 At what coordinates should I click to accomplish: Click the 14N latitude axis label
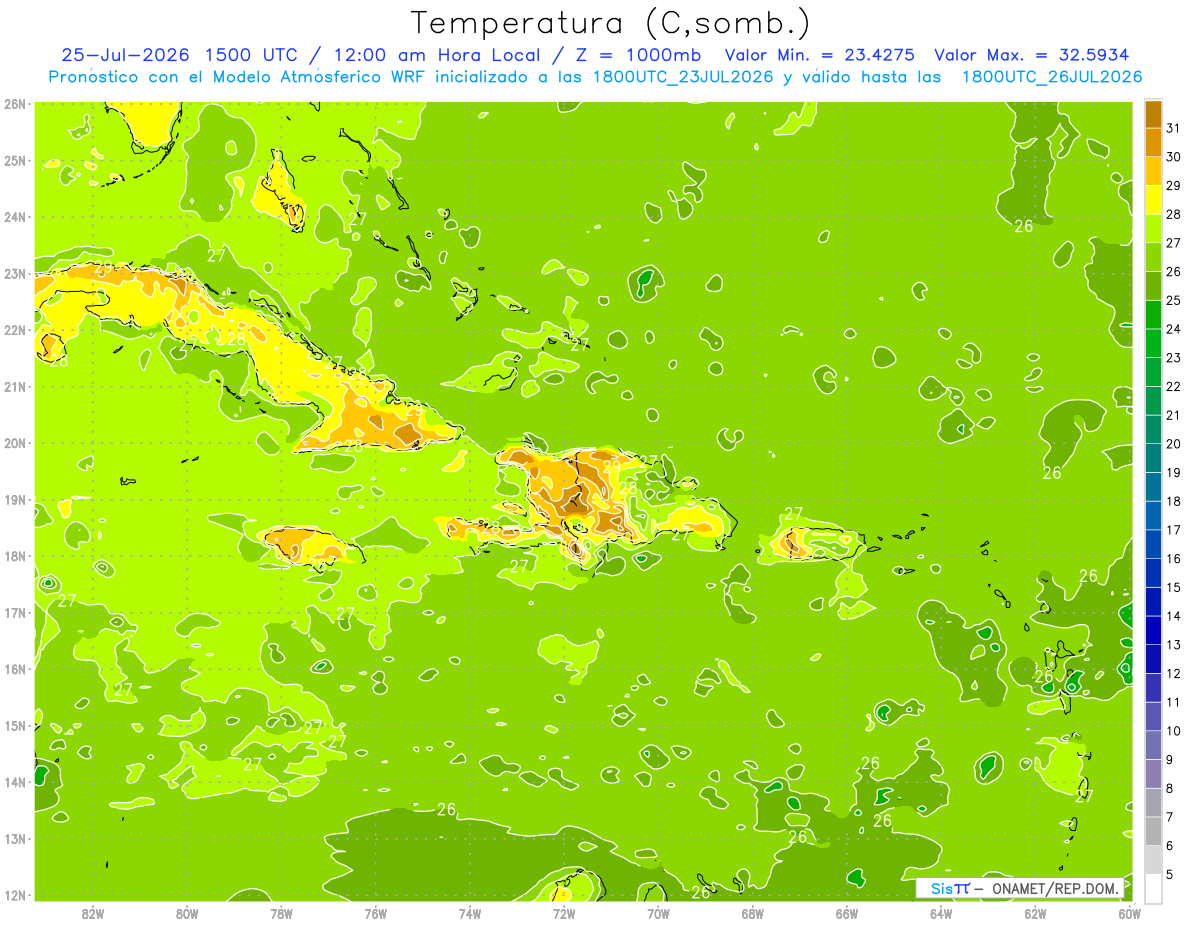click(14, 782)
